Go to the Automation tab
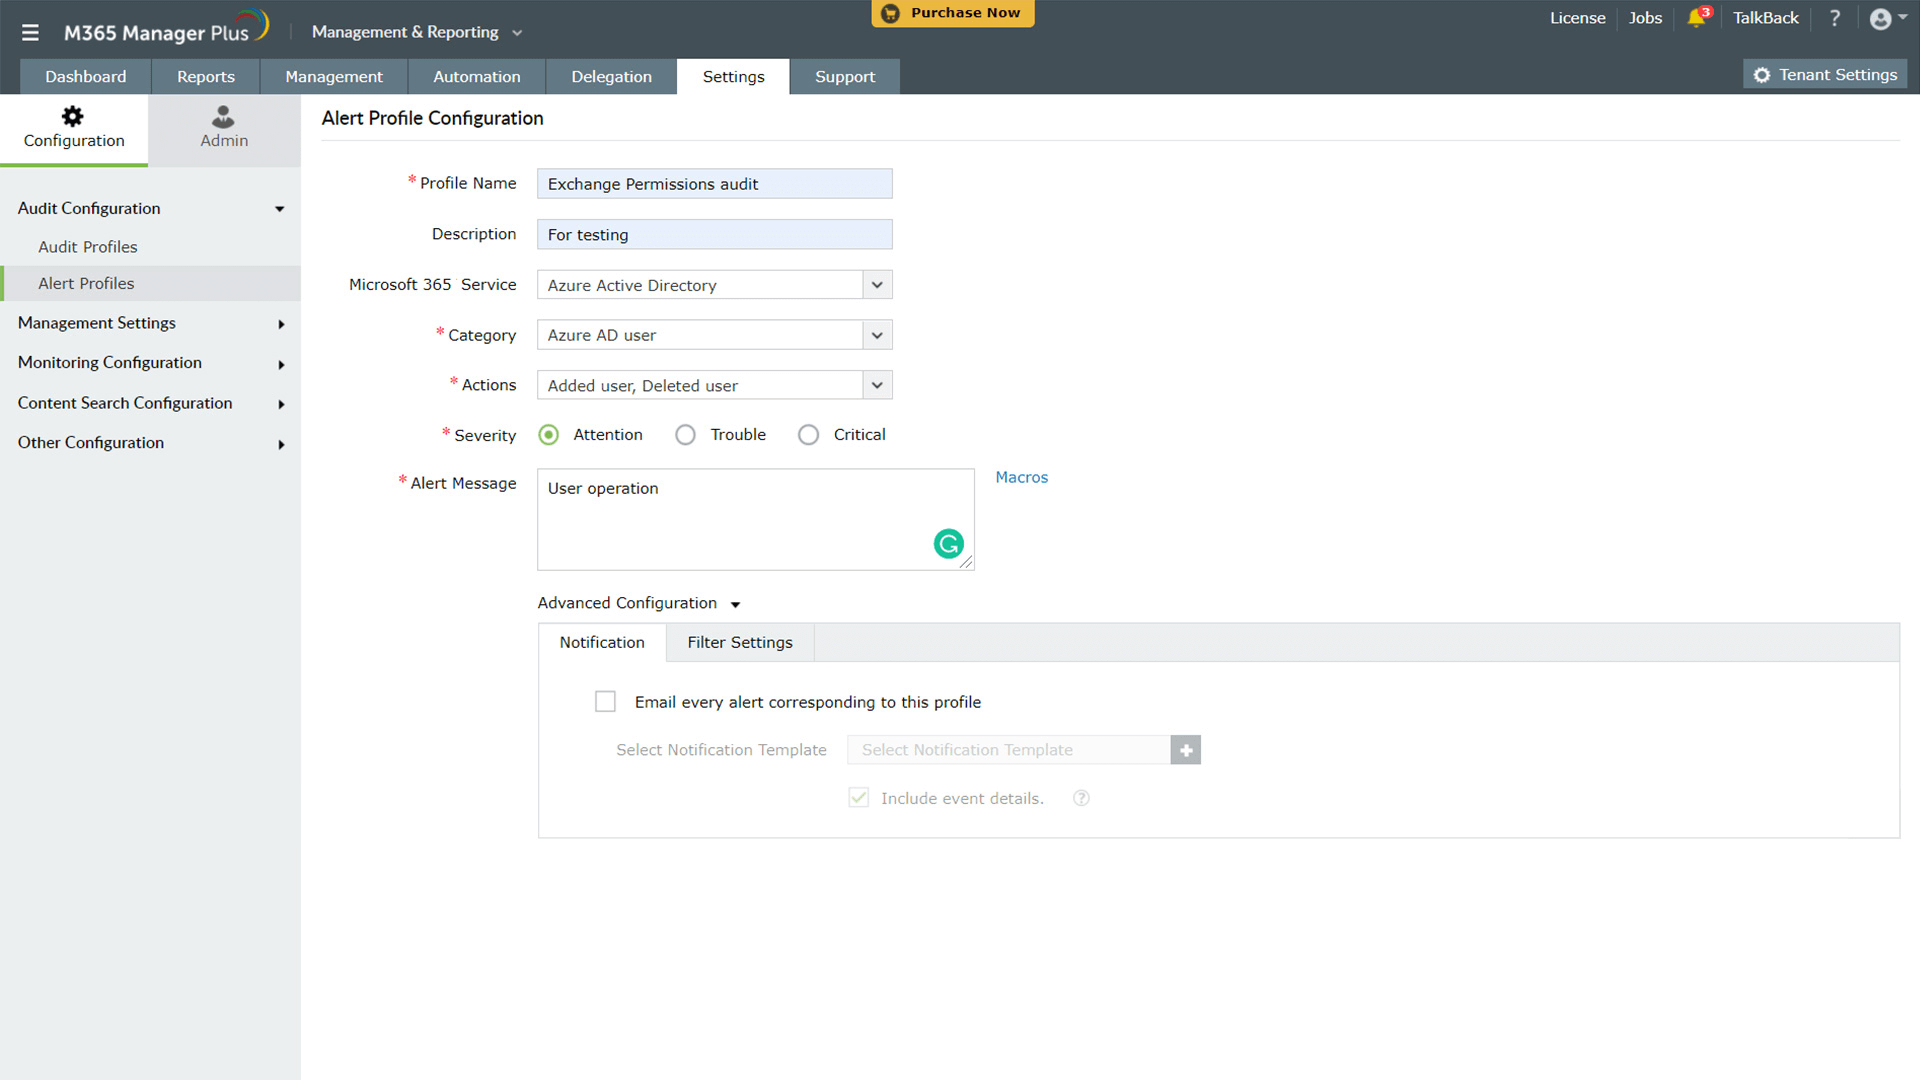Image resolution: width=1920 pixels, height=1080 pixels. tap(477, 77)
